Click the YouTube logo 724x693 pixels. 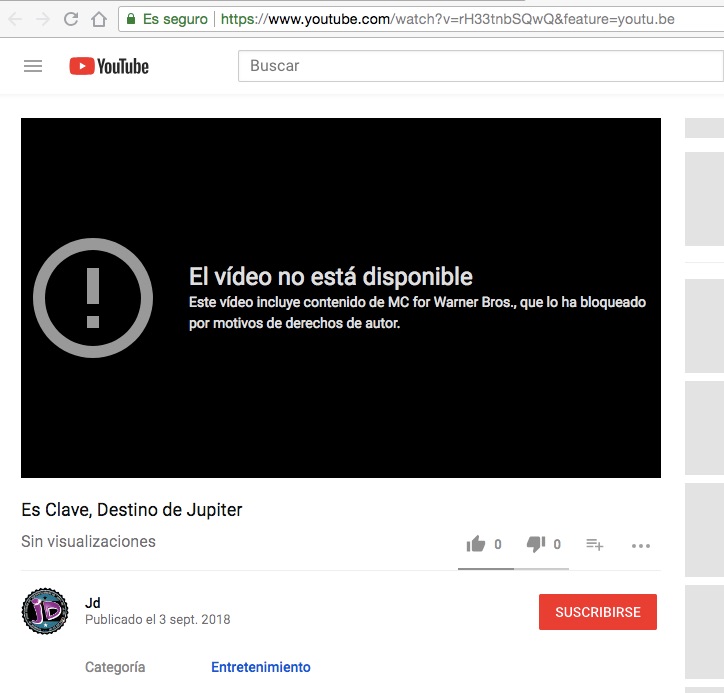tap(109, 66)
